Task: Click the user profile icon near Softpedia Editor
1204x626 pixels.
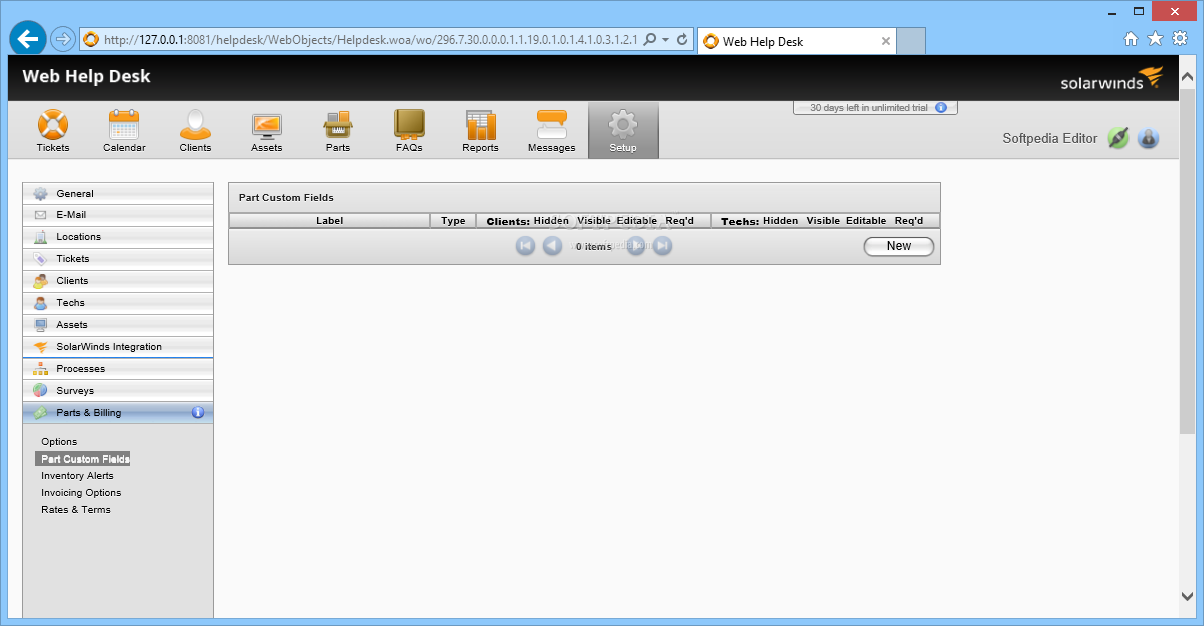Action: point(1148,138)
